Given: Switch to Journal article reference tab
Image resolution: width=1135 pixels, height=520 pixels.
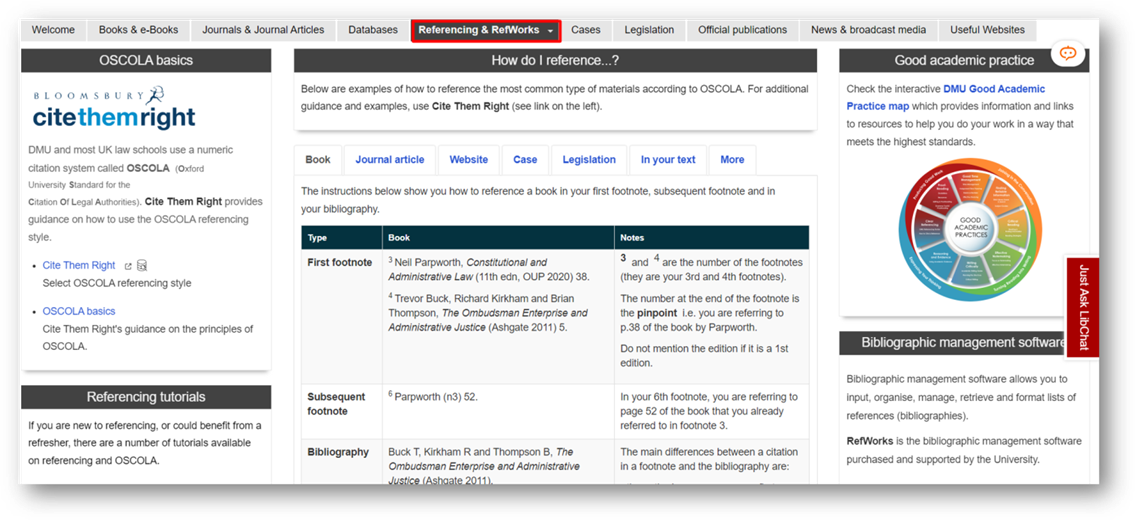Looking at the screenshot, I should [x=389, y=160].
